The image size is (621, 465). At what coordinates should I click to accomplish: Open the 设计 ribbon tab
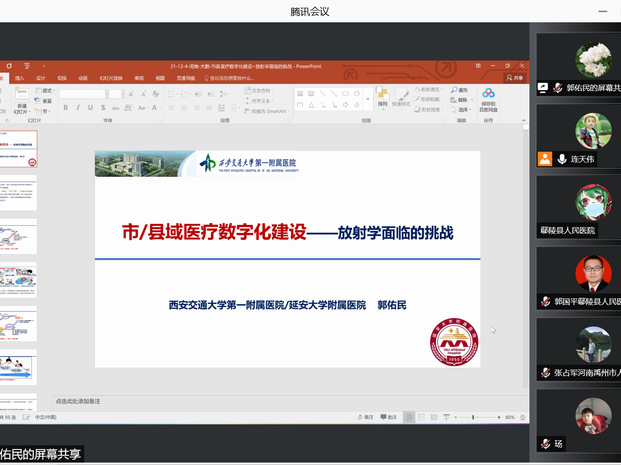tap(41, 77)
